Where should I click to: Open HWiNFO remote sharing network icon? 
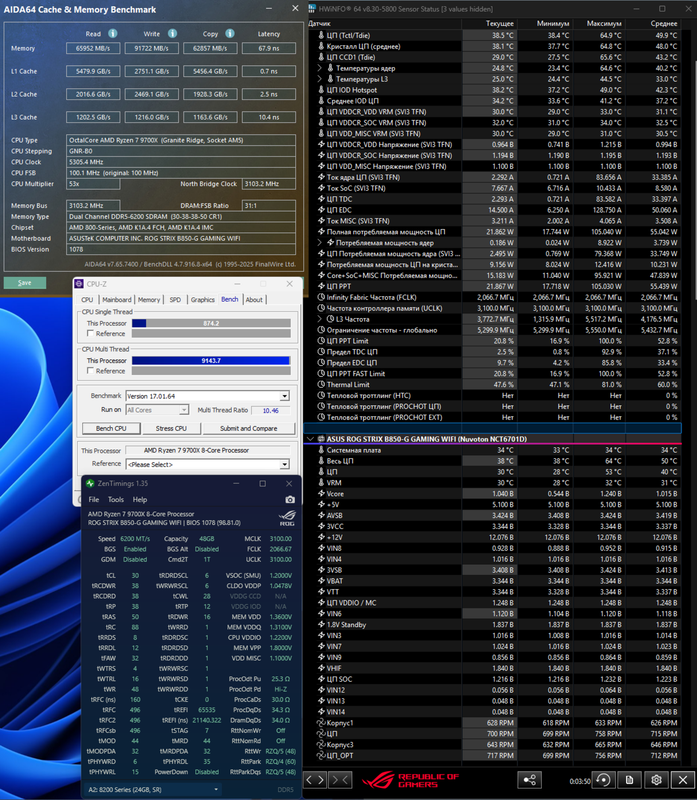click(x=530, y=780)
